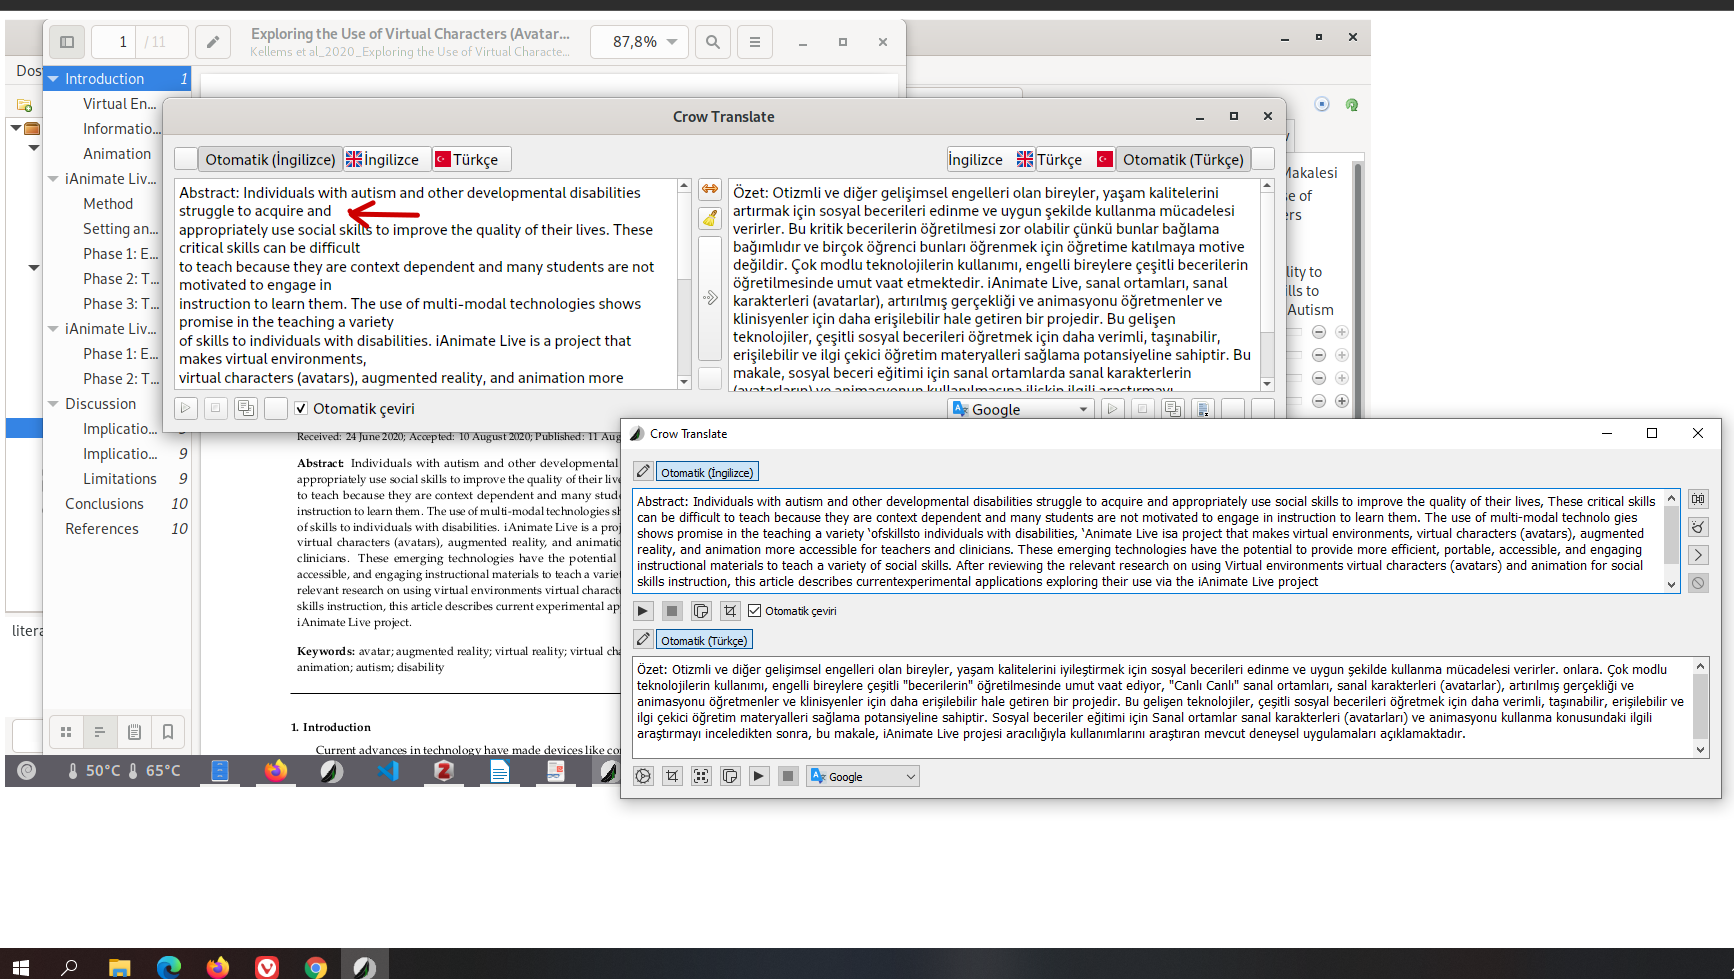Collapse Discussion outline section

(54, 404)
